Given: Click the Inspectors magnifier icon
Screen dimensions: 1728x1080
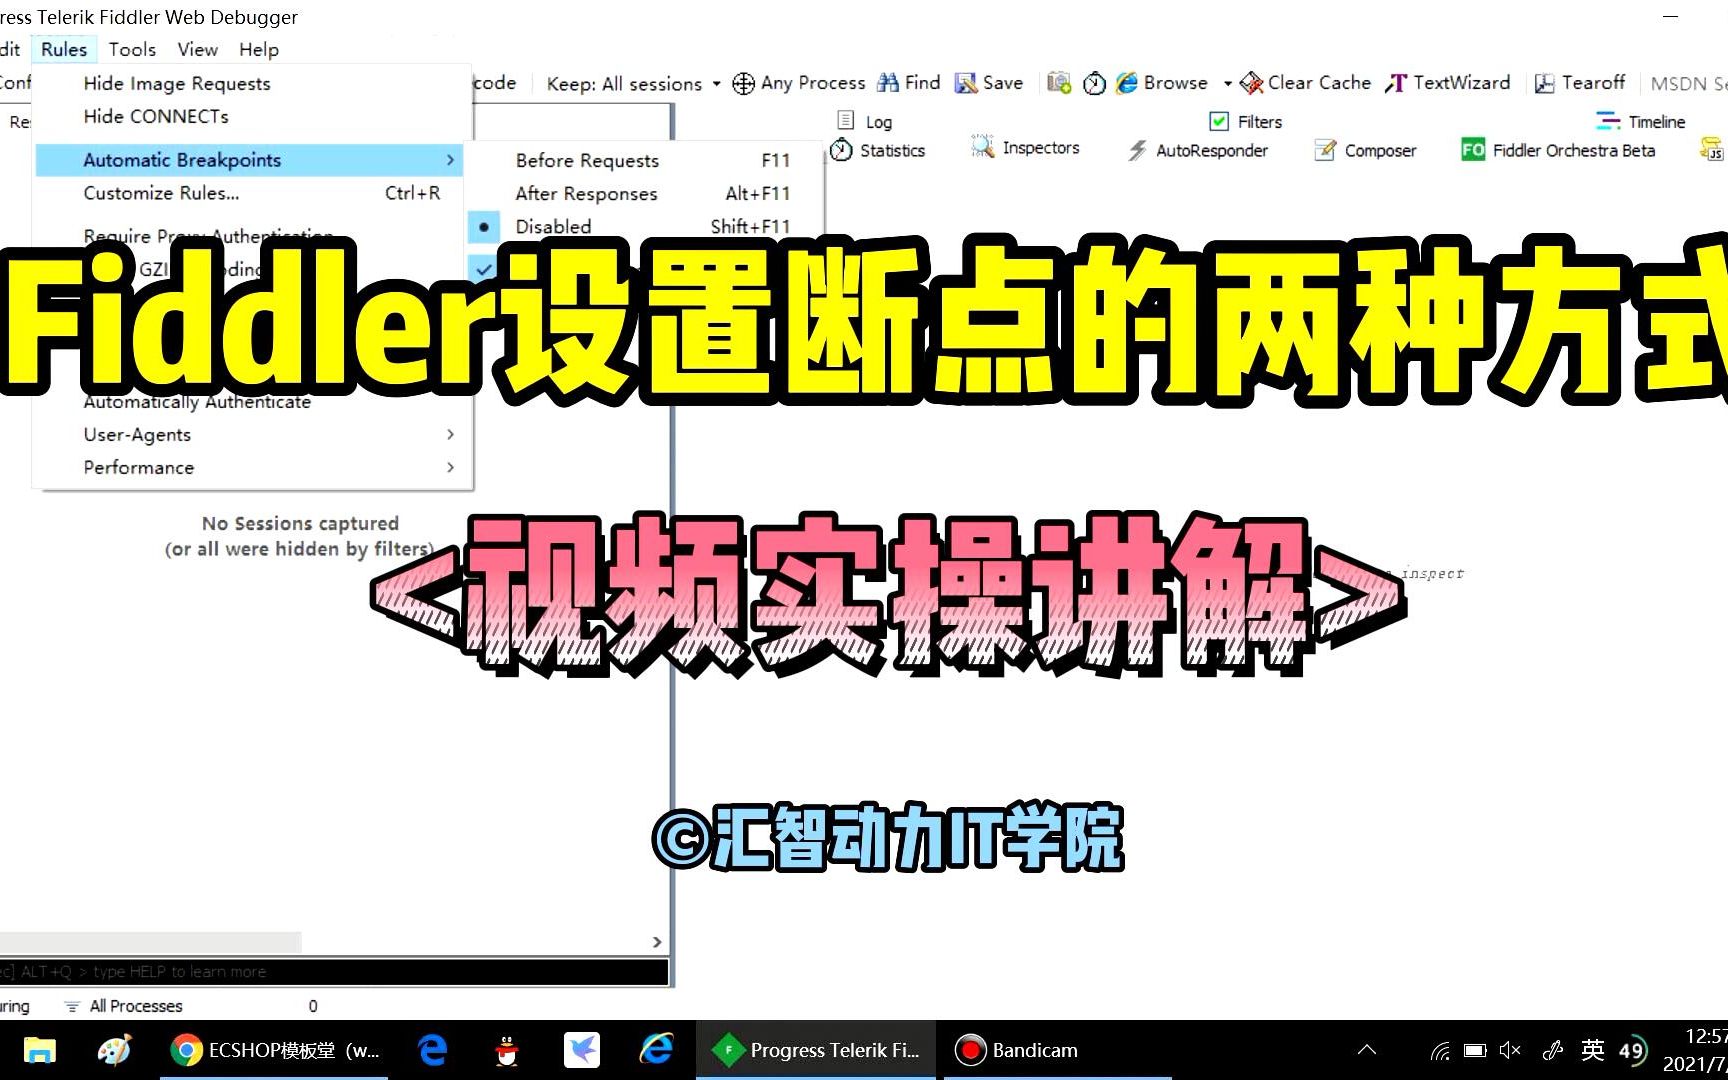Looking at the screenshot, I should pyautogui.click(x=983, y=147).
